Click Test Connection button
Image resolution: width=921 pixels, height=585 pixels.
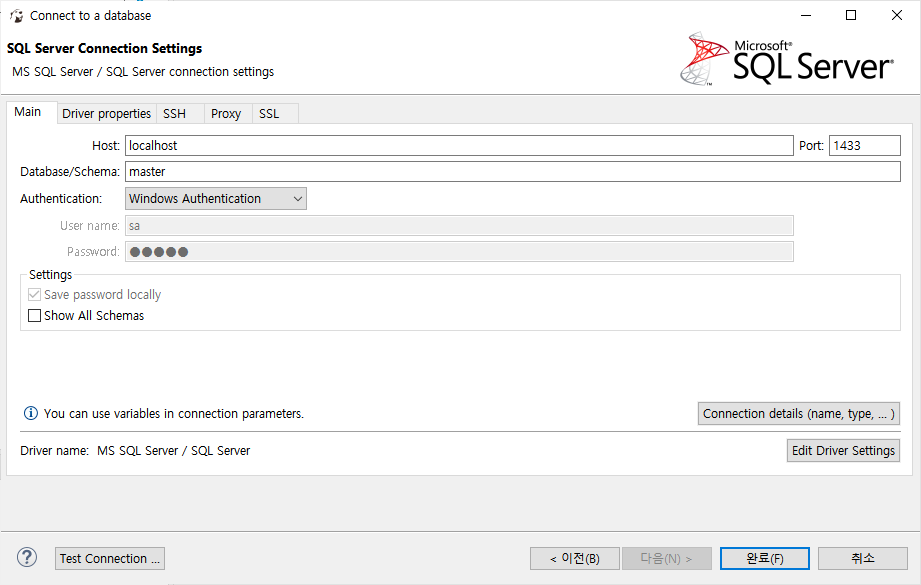click(110, 559)
